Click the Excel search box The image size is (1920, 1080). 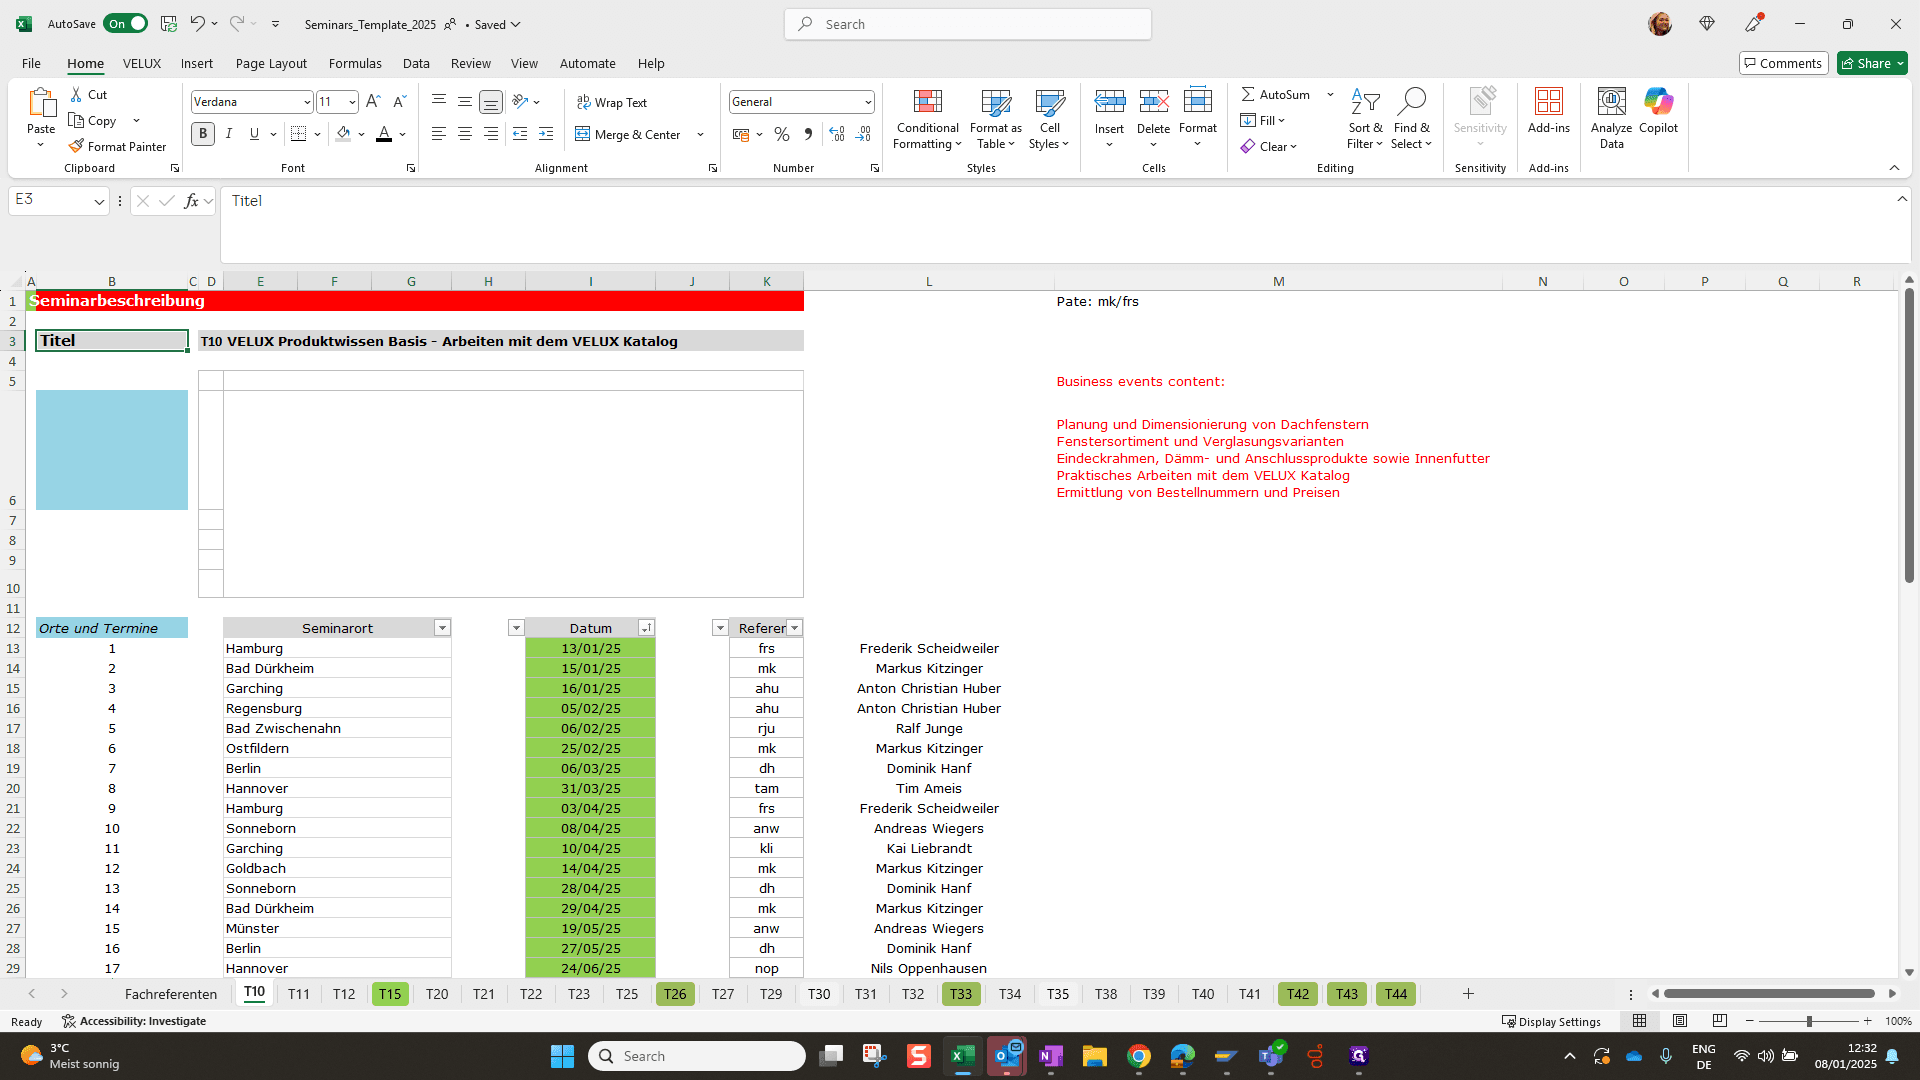point(967,24)
